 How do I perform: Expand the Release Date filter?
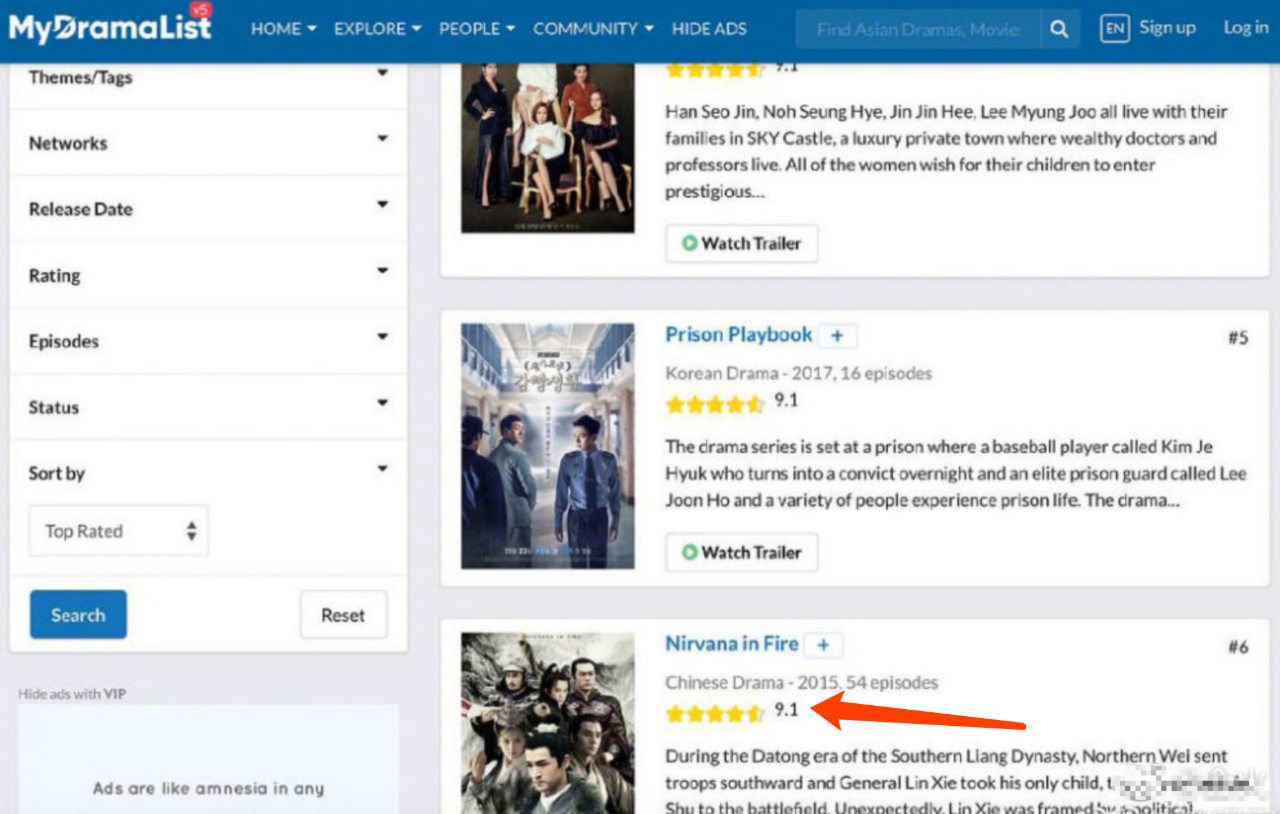(x=208, y=209)
